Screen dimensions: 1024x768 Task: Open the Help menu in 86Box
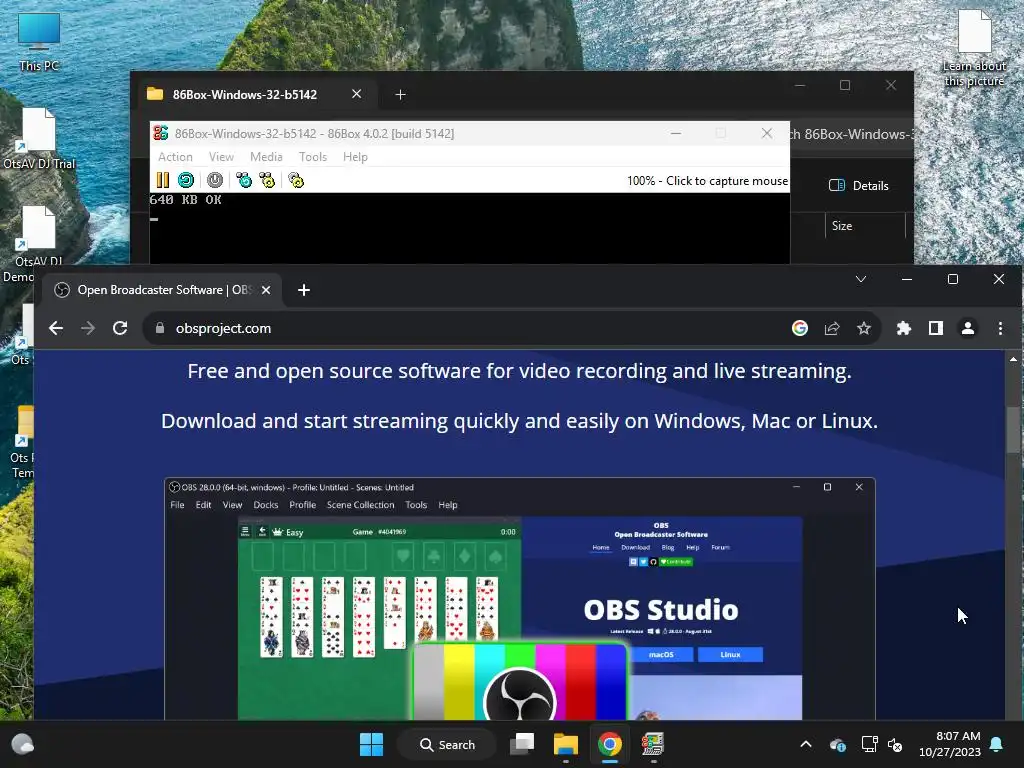click(355, 157)
